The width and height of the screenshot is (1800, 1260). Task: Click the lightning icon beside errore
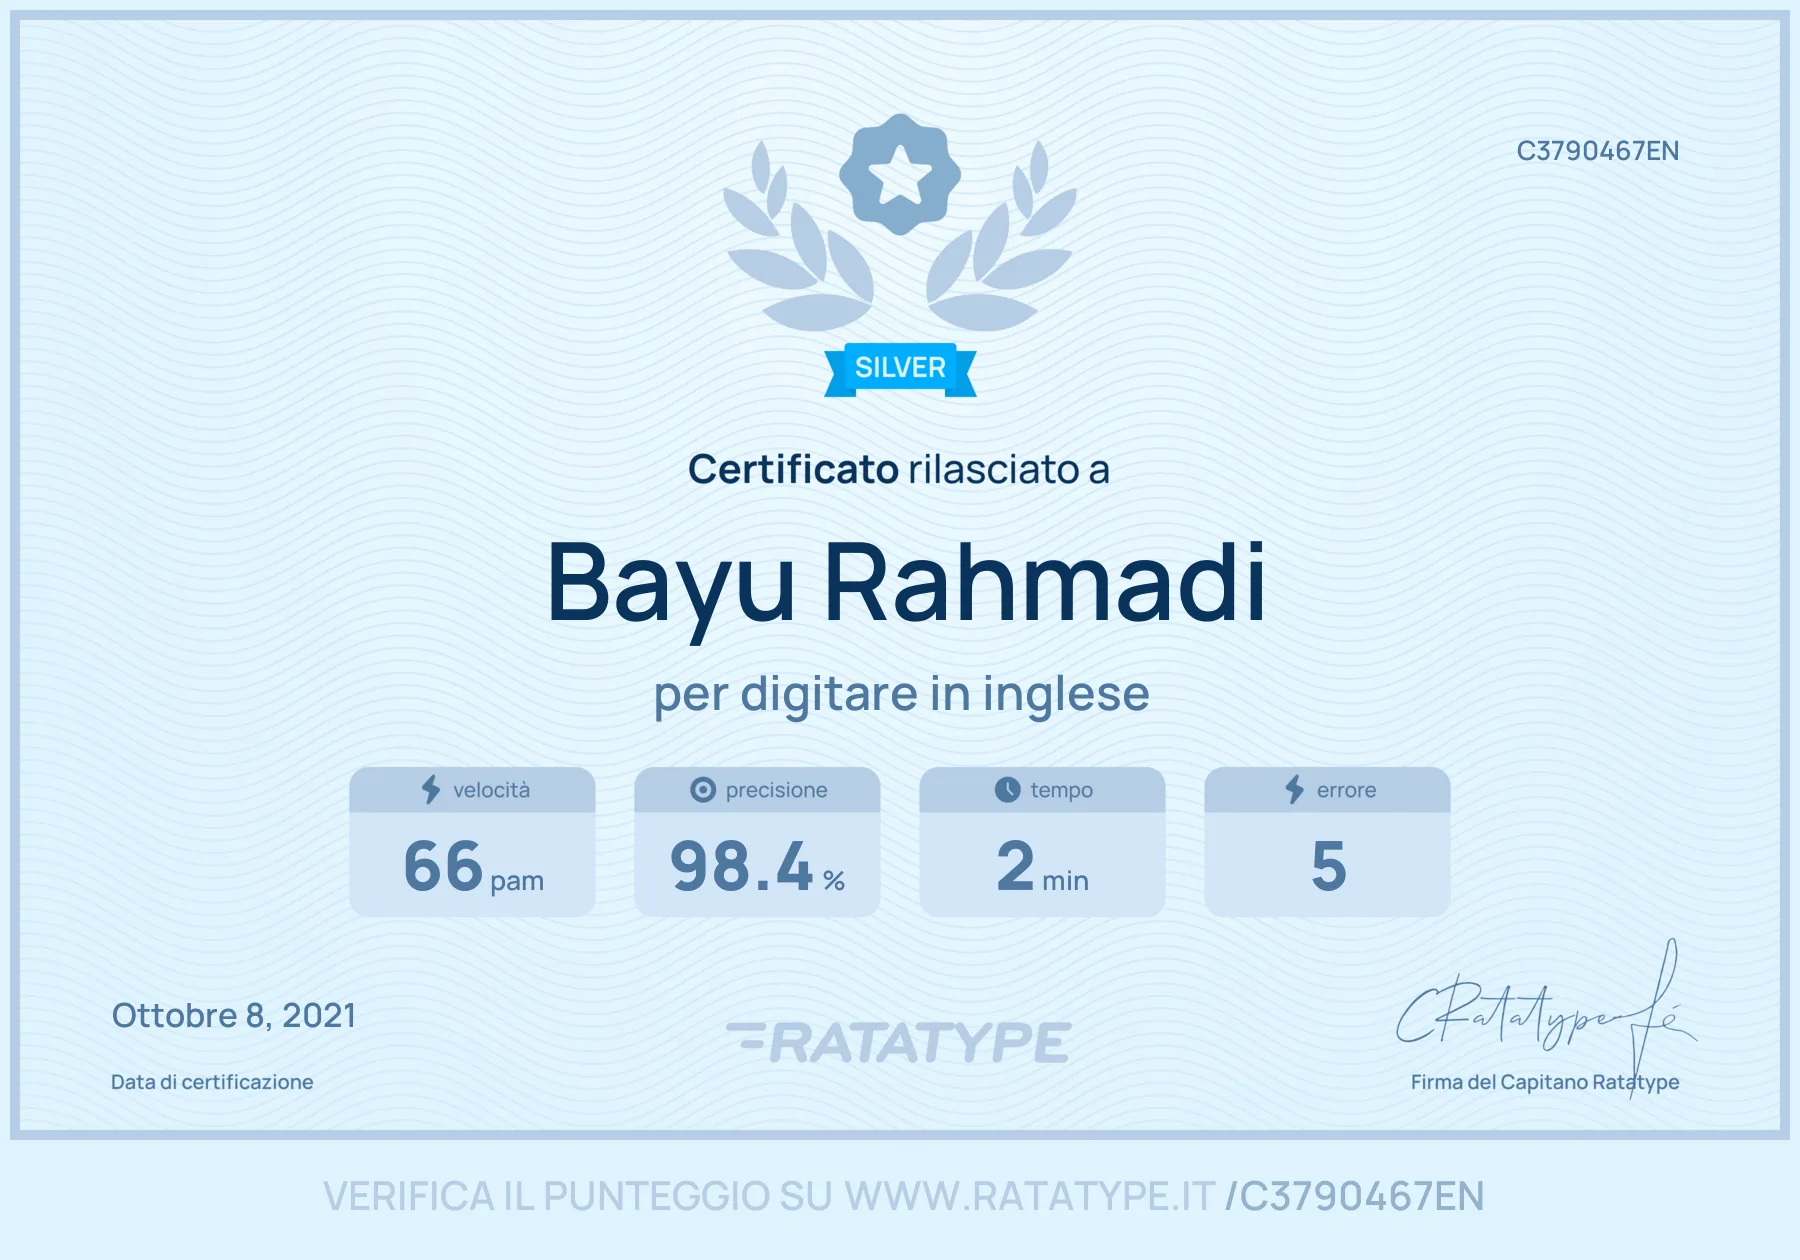pyautogui.click(x=1295, y=790)
